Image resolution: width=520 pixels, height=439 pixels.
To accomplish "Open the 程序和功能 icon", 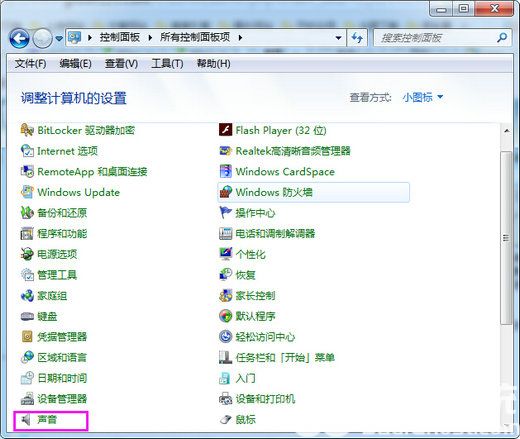I will coord(27,233).
